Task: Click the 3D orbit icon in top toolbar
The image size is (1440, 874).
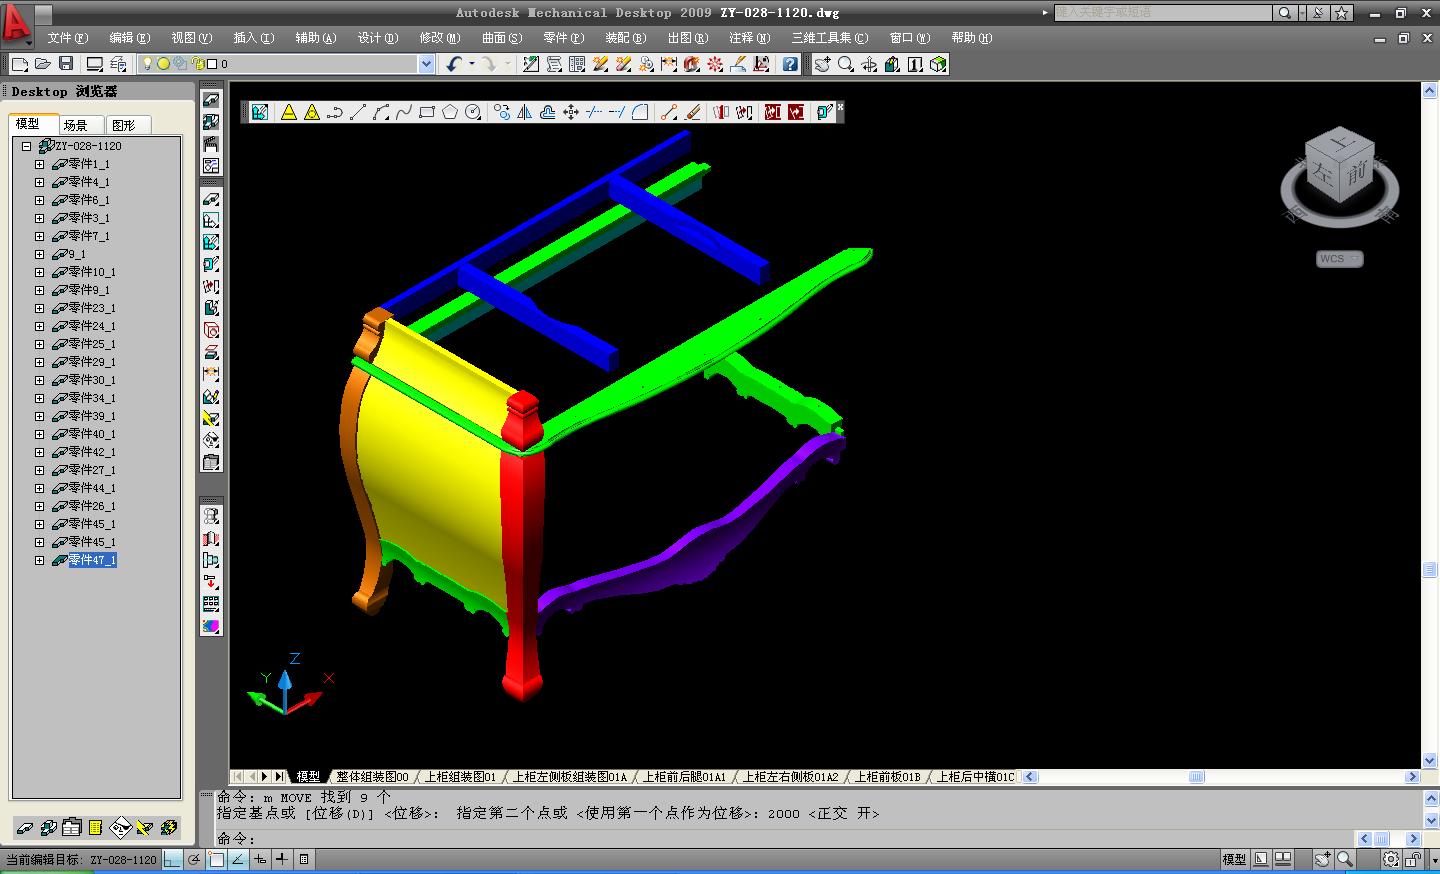Action: (869, 64)
